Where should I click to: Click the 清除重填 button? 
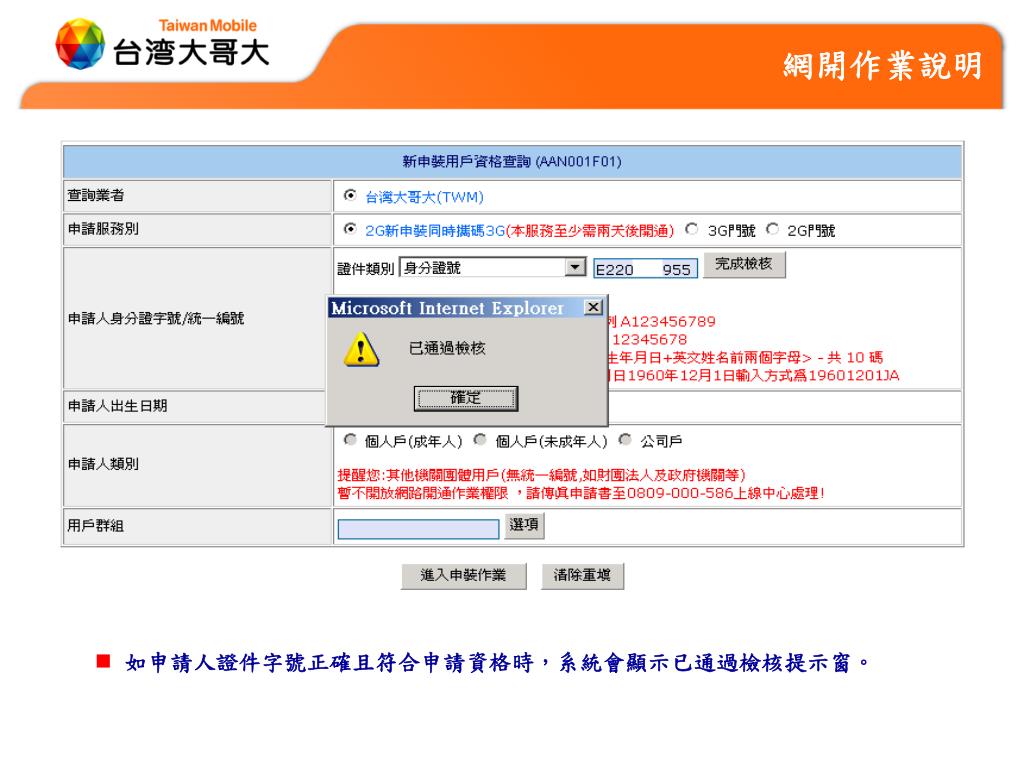[x=582, y=575]
